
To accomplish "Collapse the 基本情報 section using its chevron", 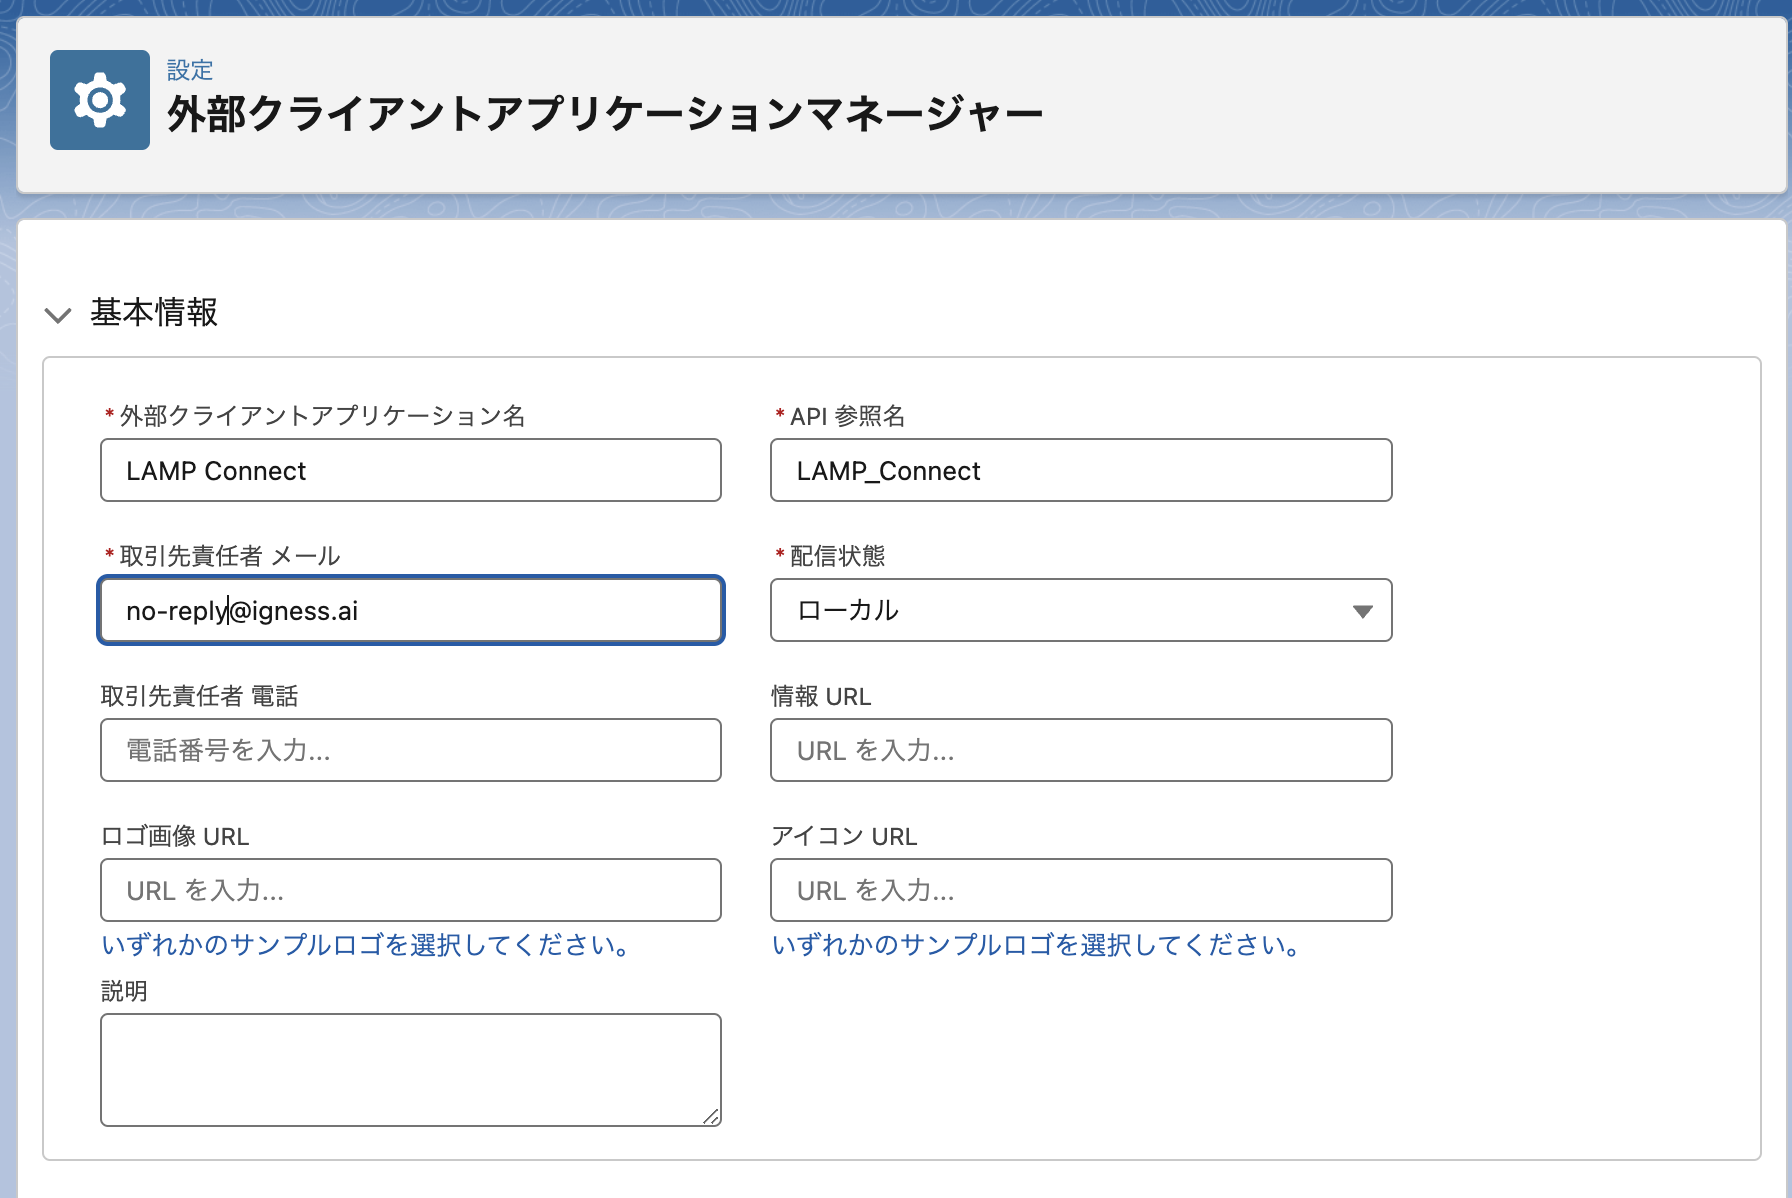I will [x=58, y=315].
